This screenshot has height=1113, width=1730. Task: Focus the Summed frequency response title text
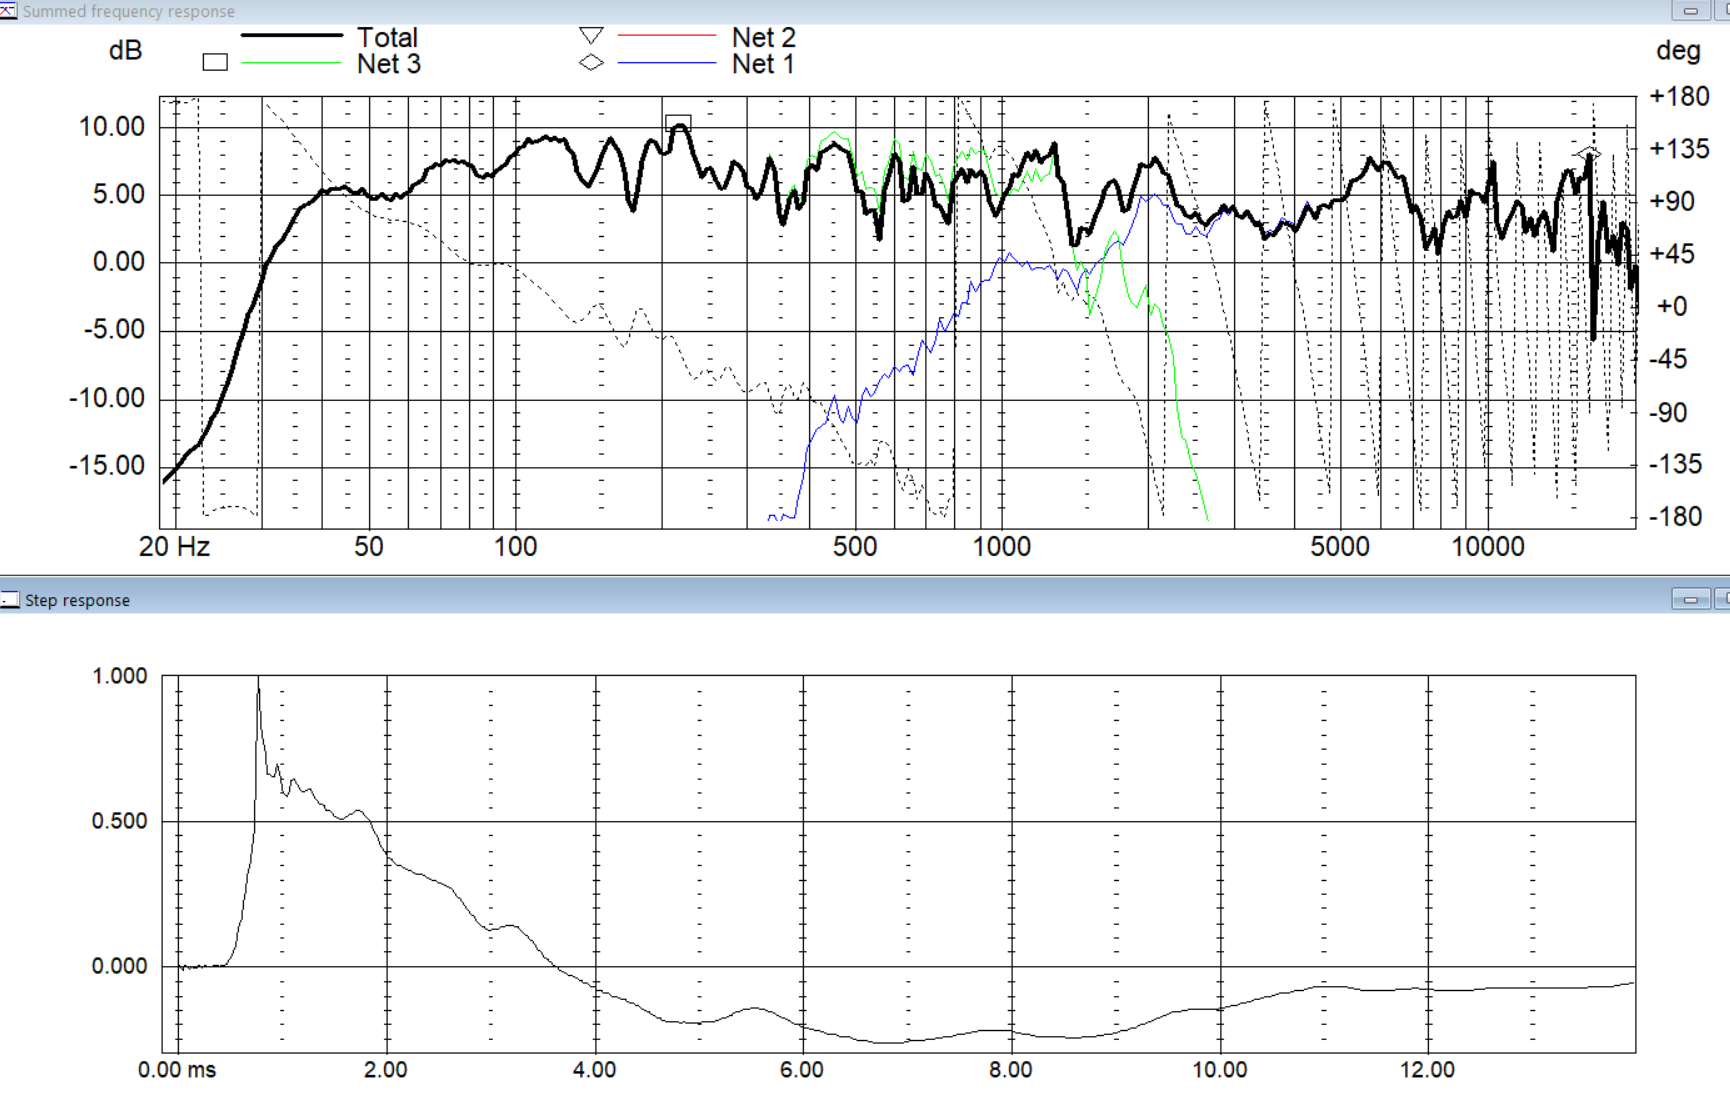(x=129, y=12)
